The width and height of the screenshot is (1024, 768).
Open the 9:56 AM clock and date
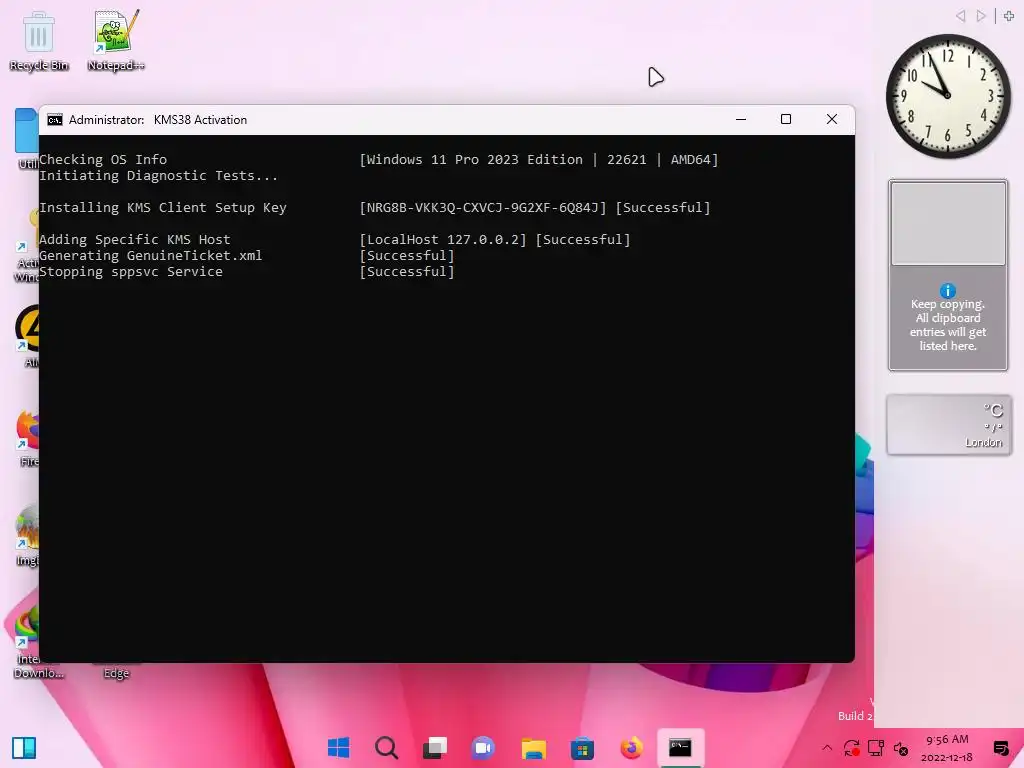click(x=947, y=748)
